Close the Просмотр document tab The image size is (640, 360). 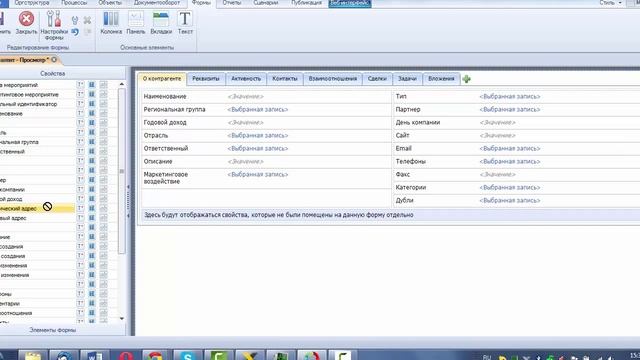click(x=54, y=60)
